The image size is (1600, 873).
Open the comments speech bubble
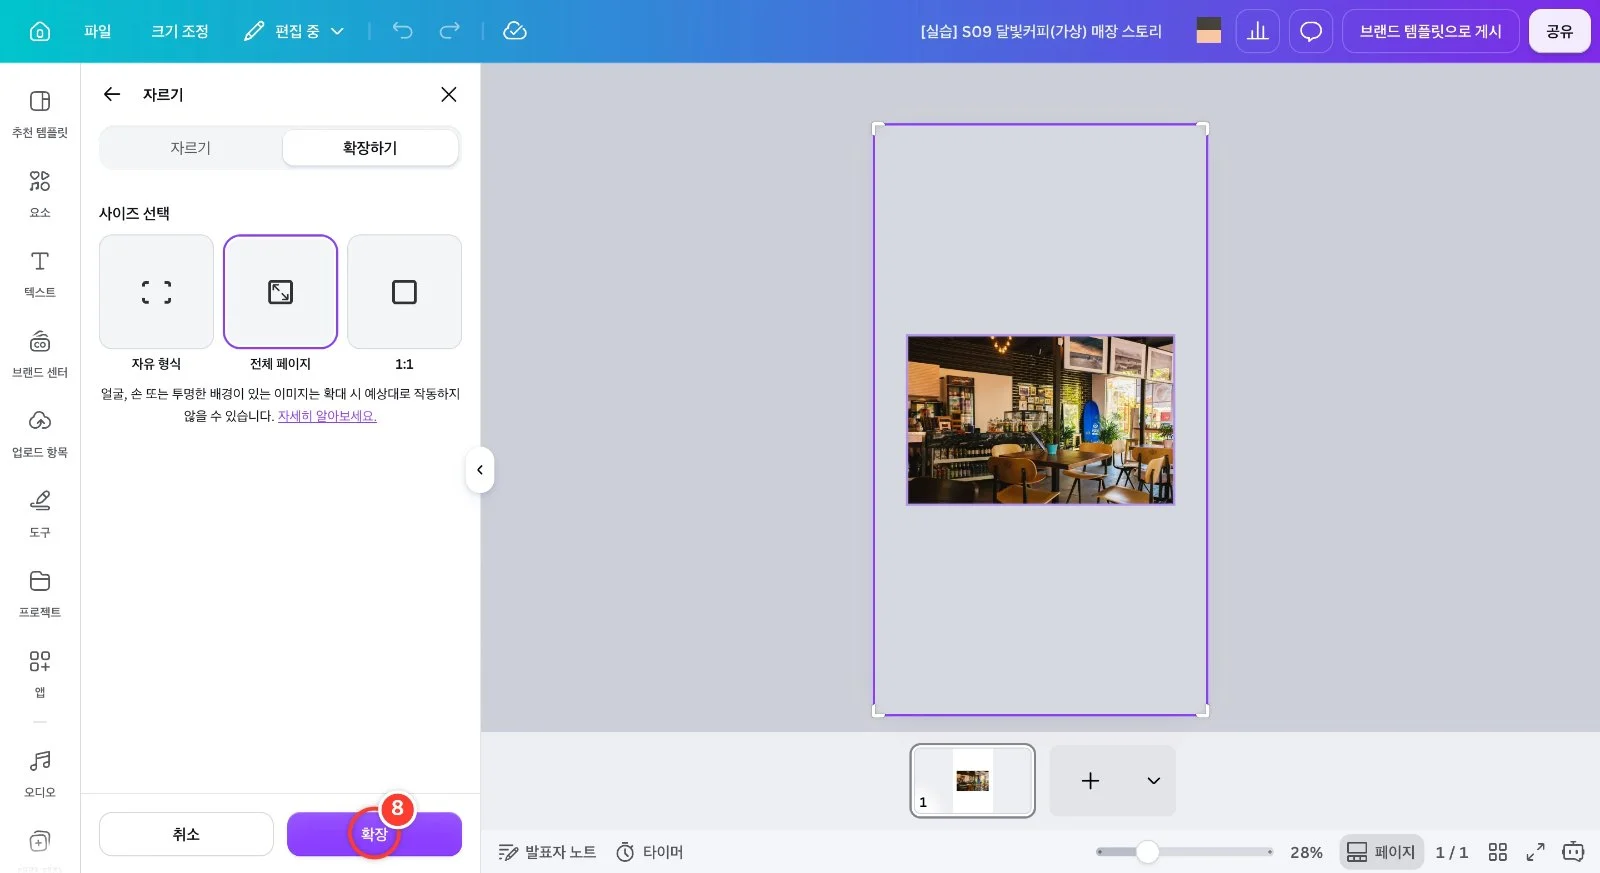pyautogui.click(x=1311, y=31)
